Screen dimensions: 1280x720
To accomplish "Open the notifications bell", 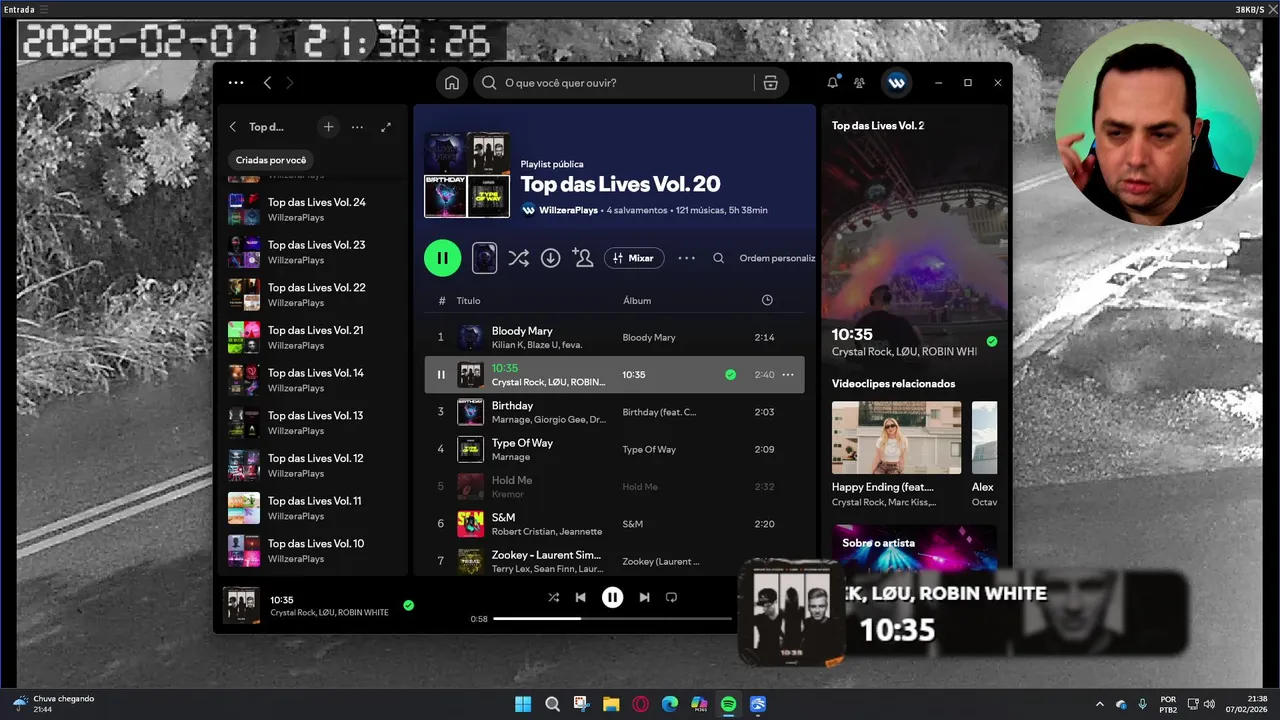I will pyautogui.click(x=832, y=83).
